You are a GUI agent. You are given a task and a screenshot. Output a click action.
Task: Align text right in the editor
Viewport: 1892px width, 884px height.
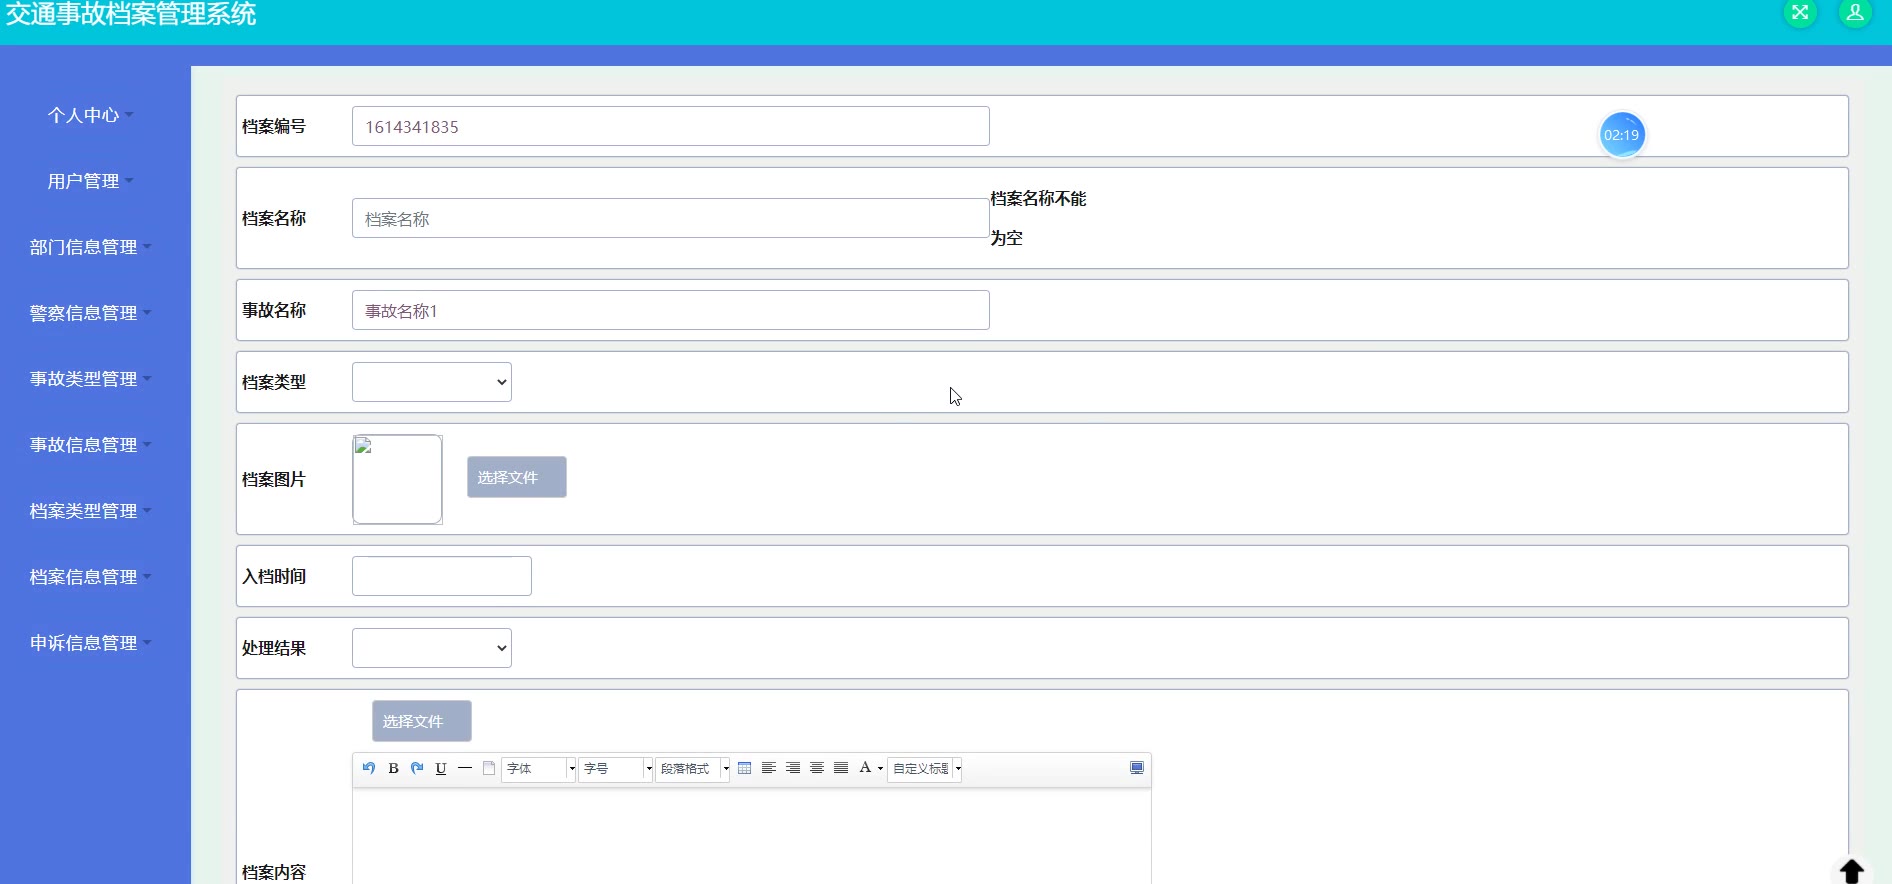click(793, 768)
